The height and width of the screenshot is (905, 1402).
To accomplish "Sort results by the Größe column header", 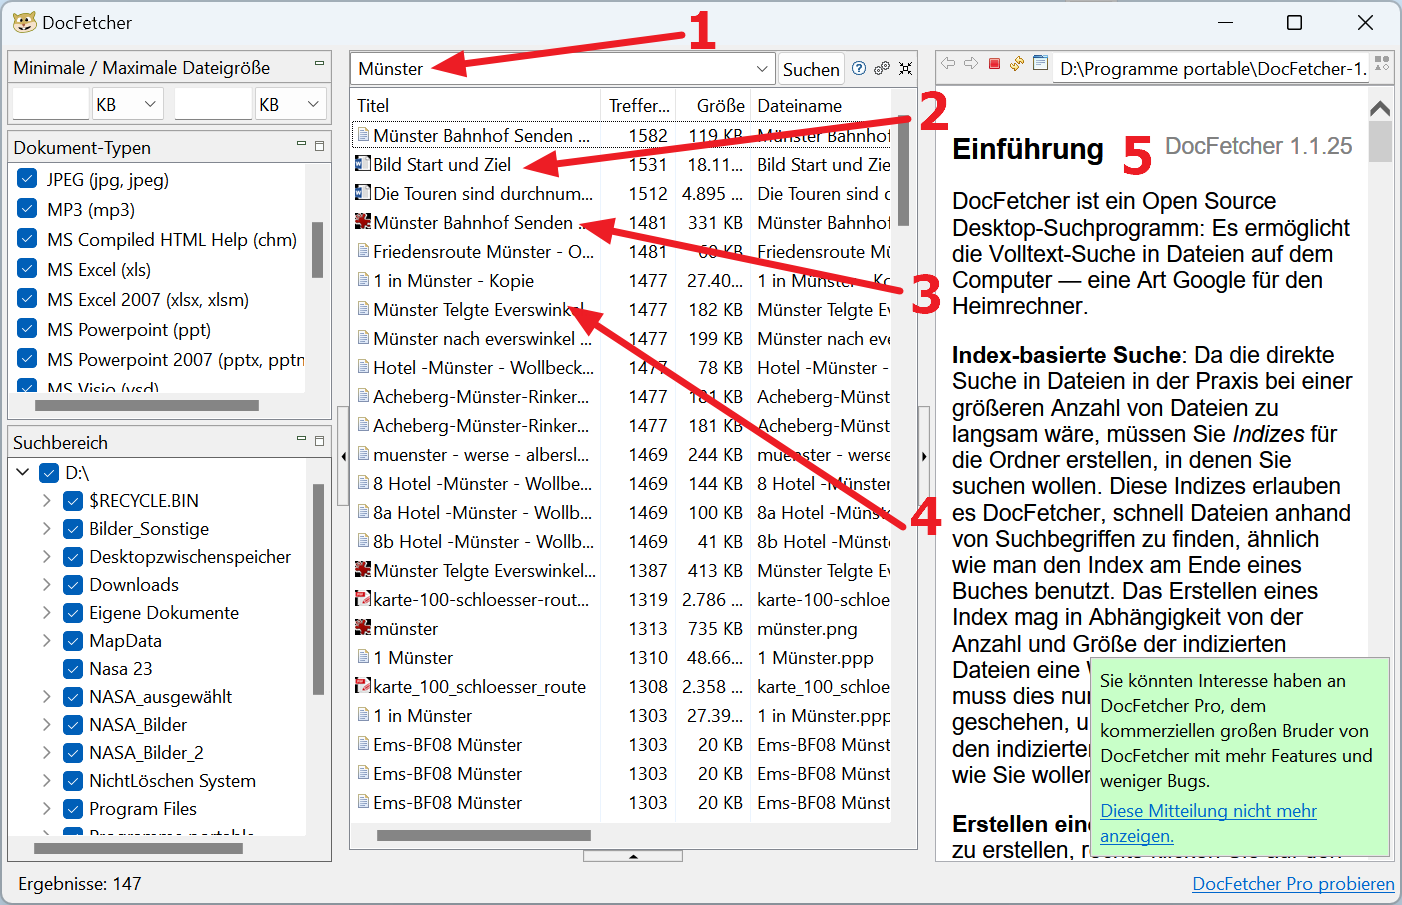I will pyautogui.click(x=720, y=106).
